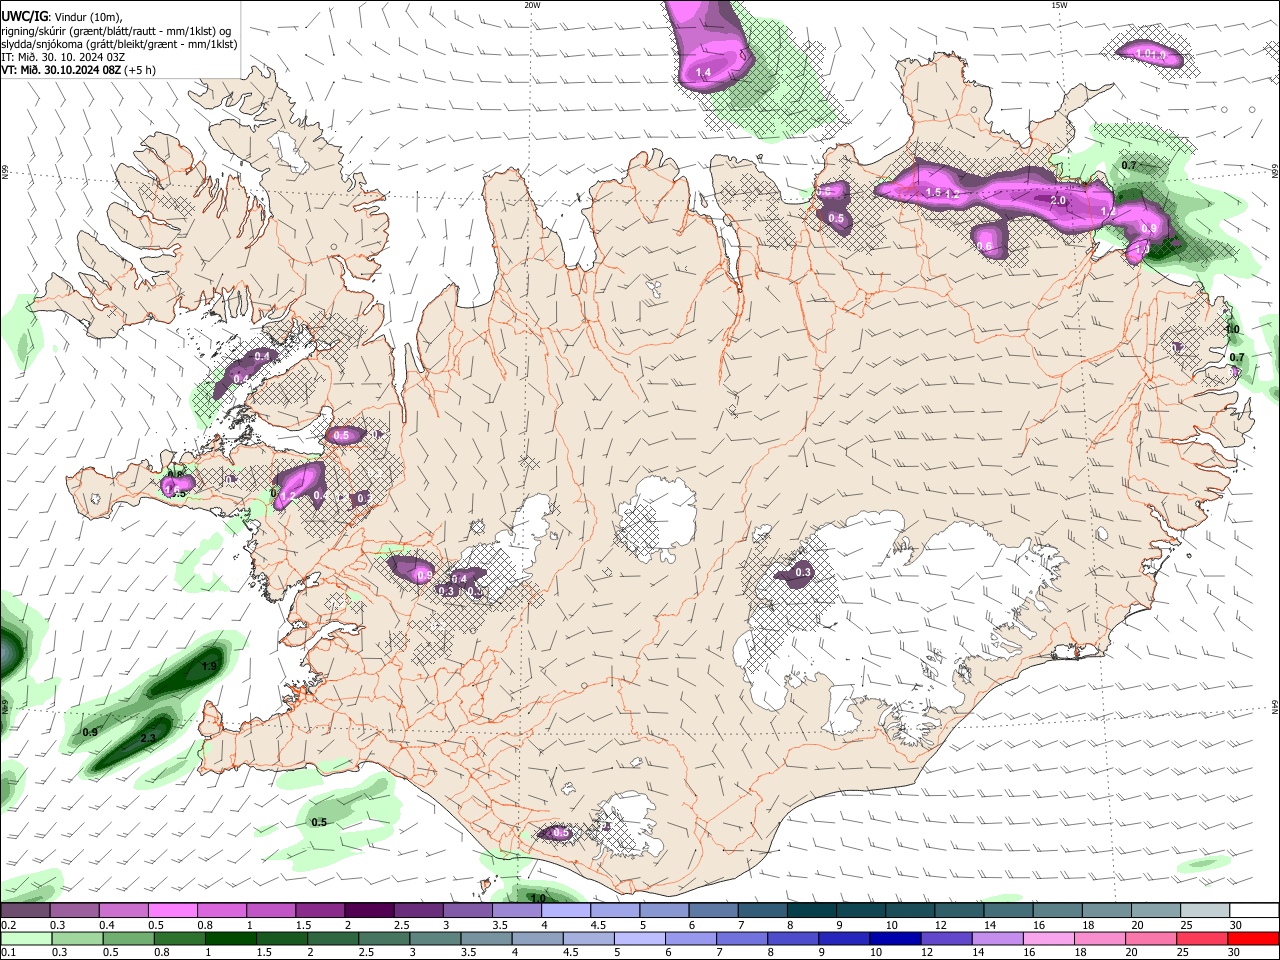Pick the bright pink 0.5–0.8 snow scale swatch
Image resolution: width=1280 pixels, height=960 pixels.
(172, 910)
